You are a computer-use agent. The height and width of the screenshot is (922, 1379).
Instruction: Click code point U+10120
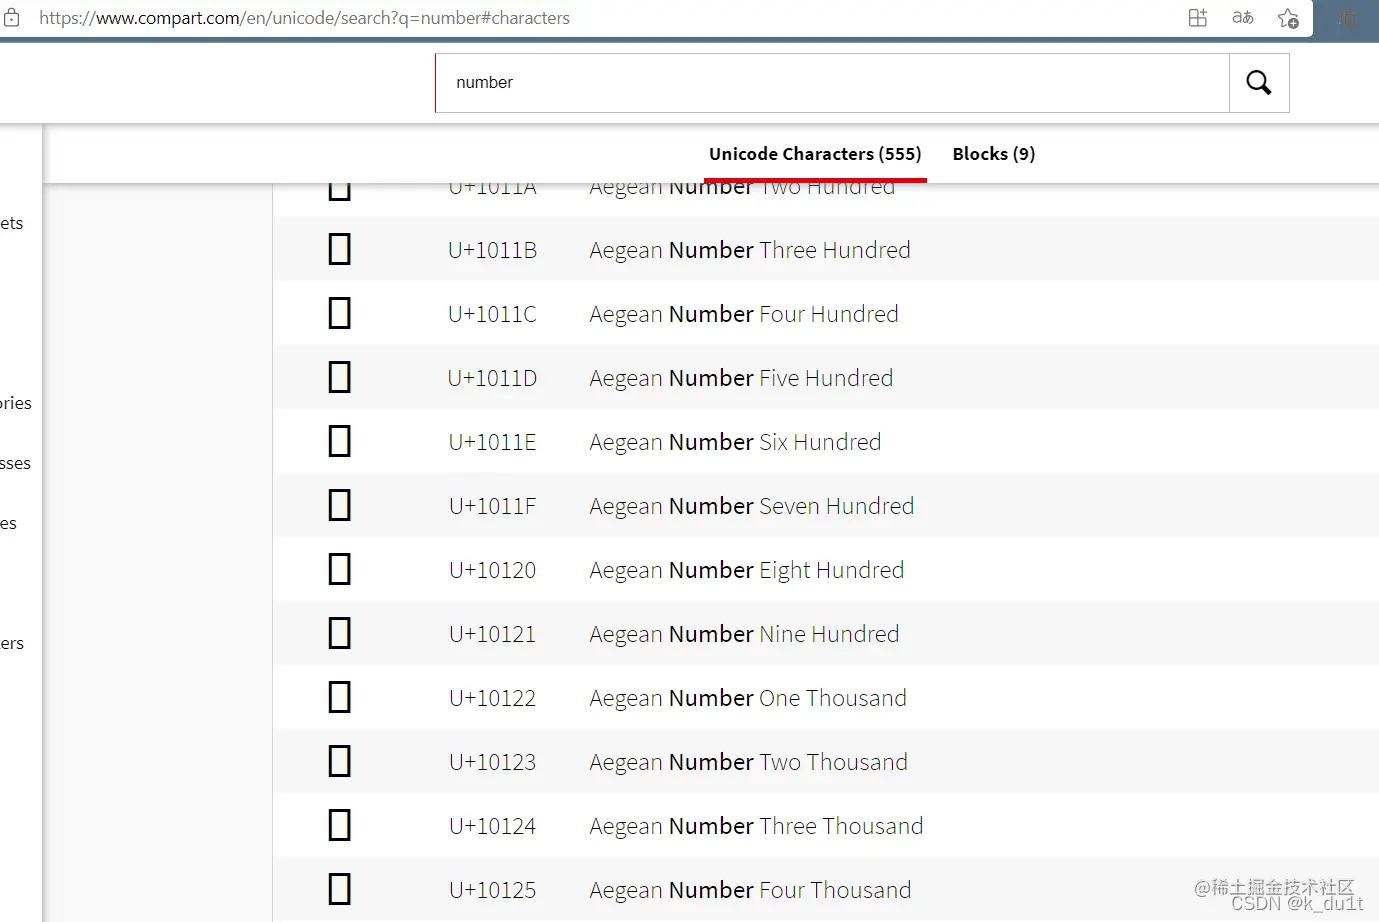[x=492, y=570]
